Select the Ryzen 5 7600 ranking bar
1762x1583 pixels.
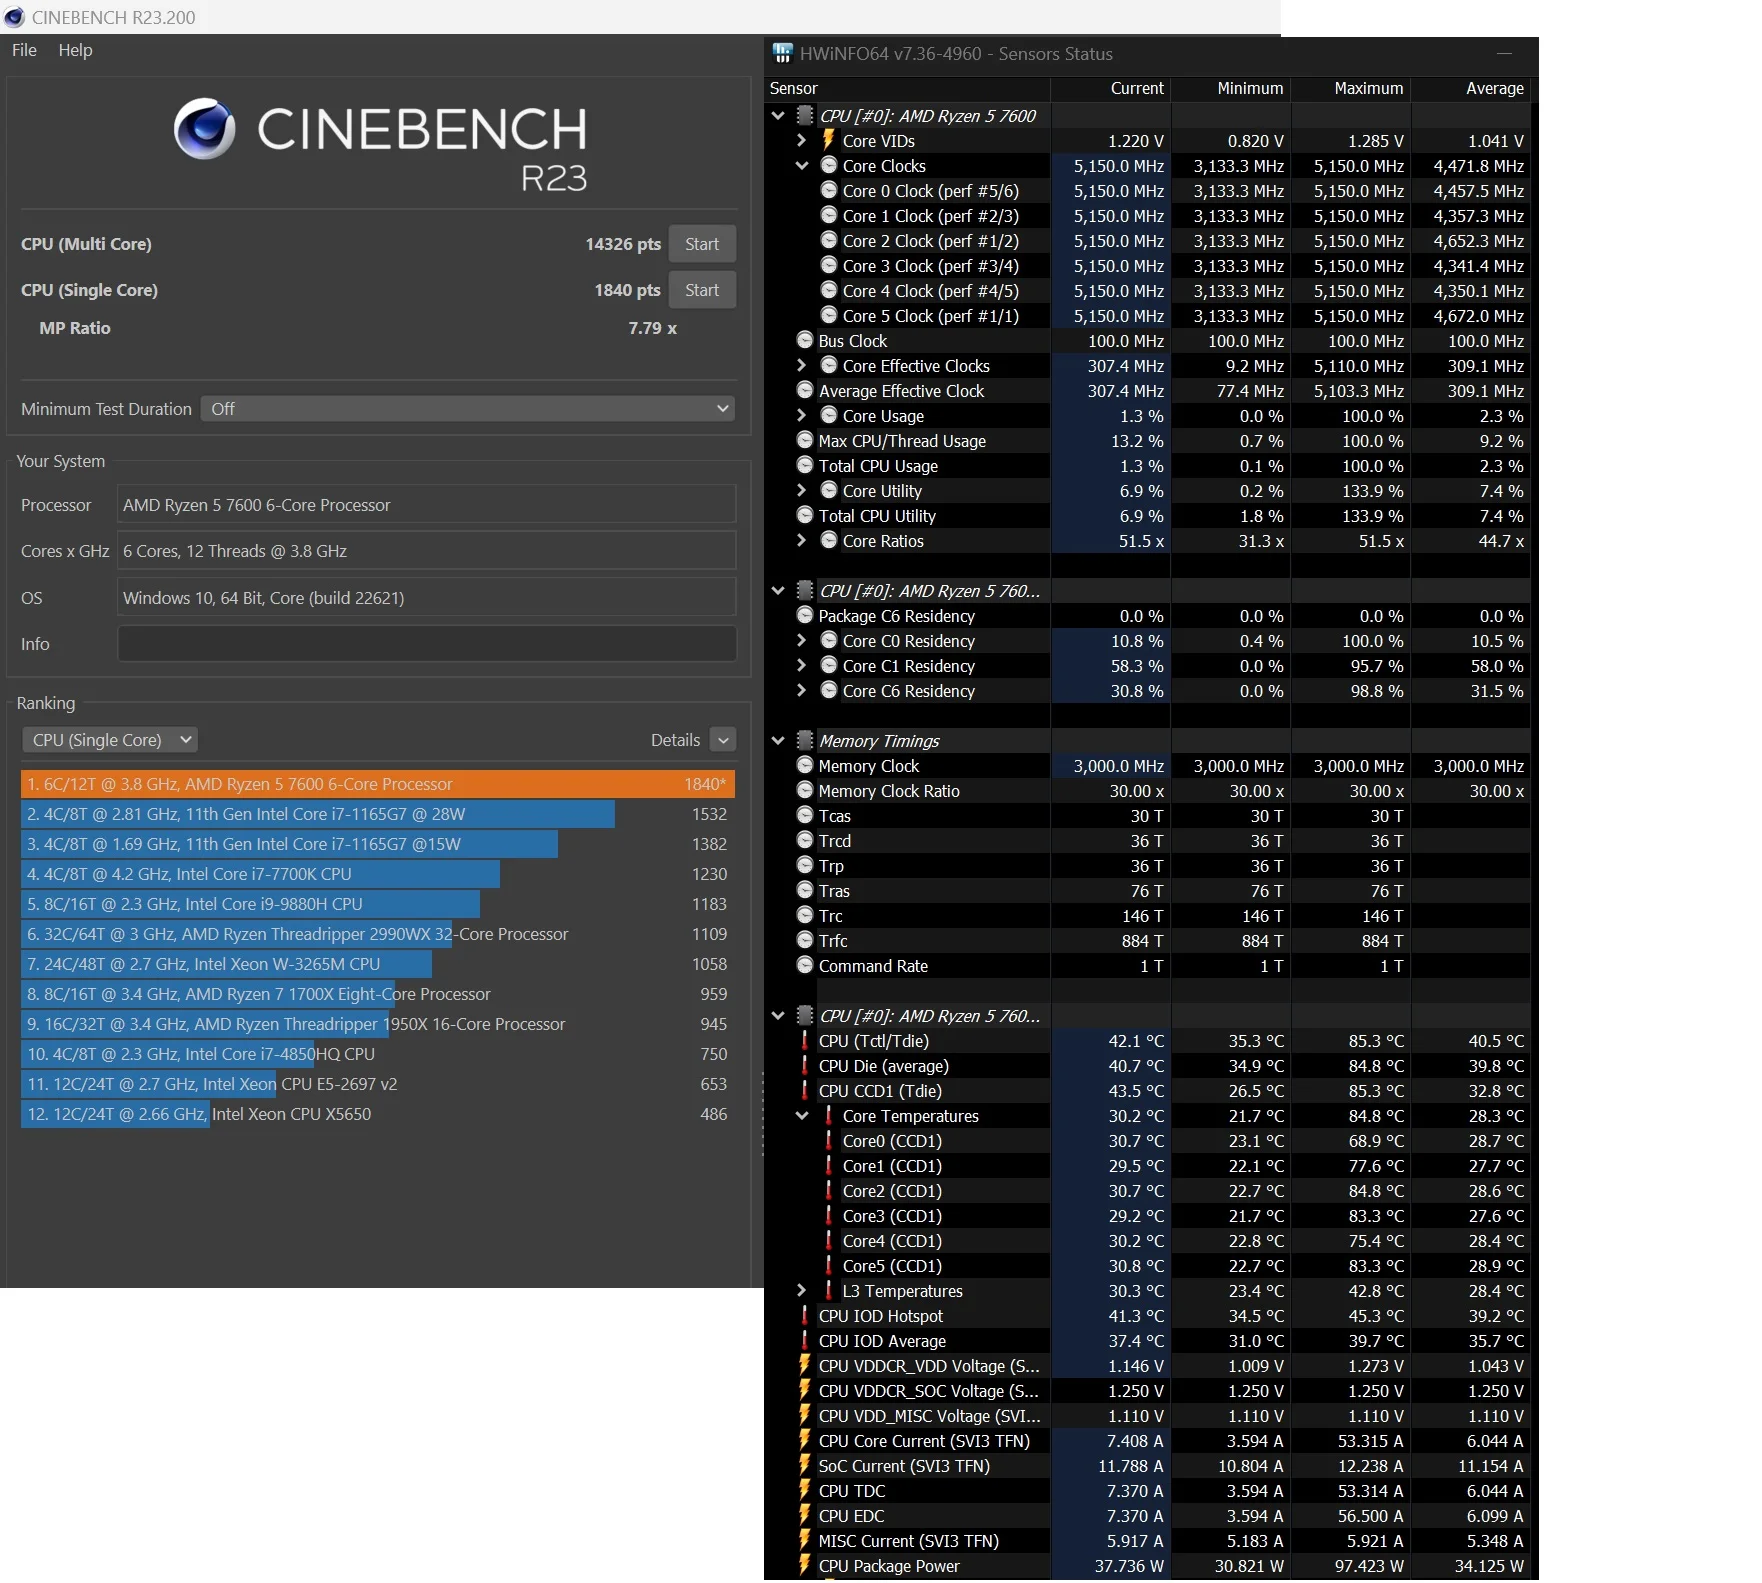tap(378, 784)
